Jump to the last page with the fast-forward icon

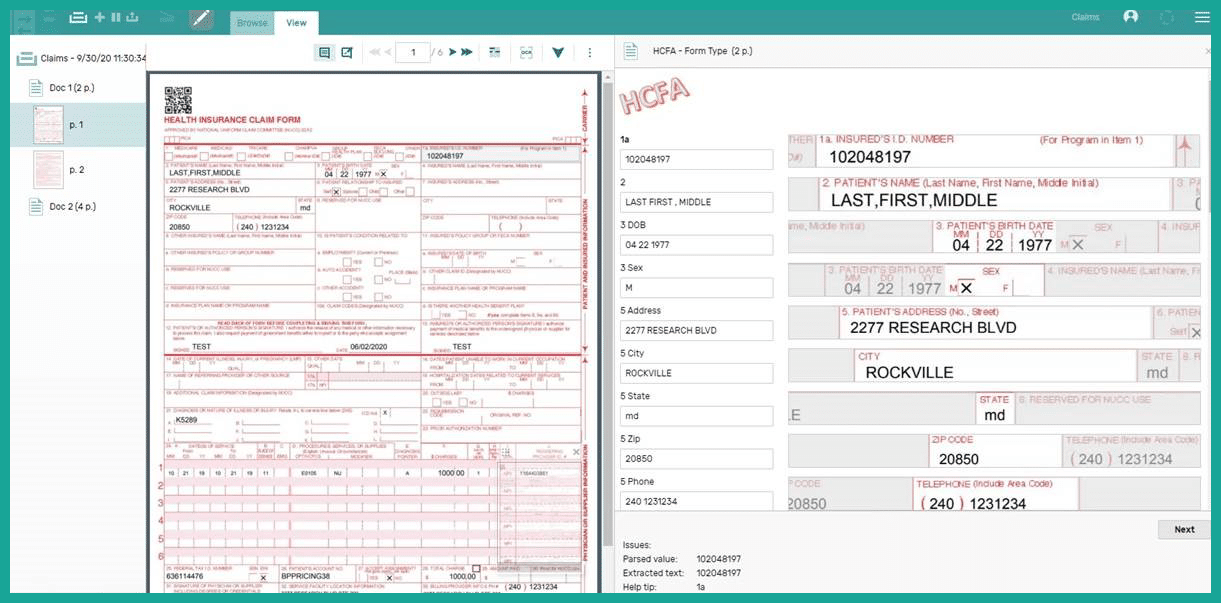[464, 51]
